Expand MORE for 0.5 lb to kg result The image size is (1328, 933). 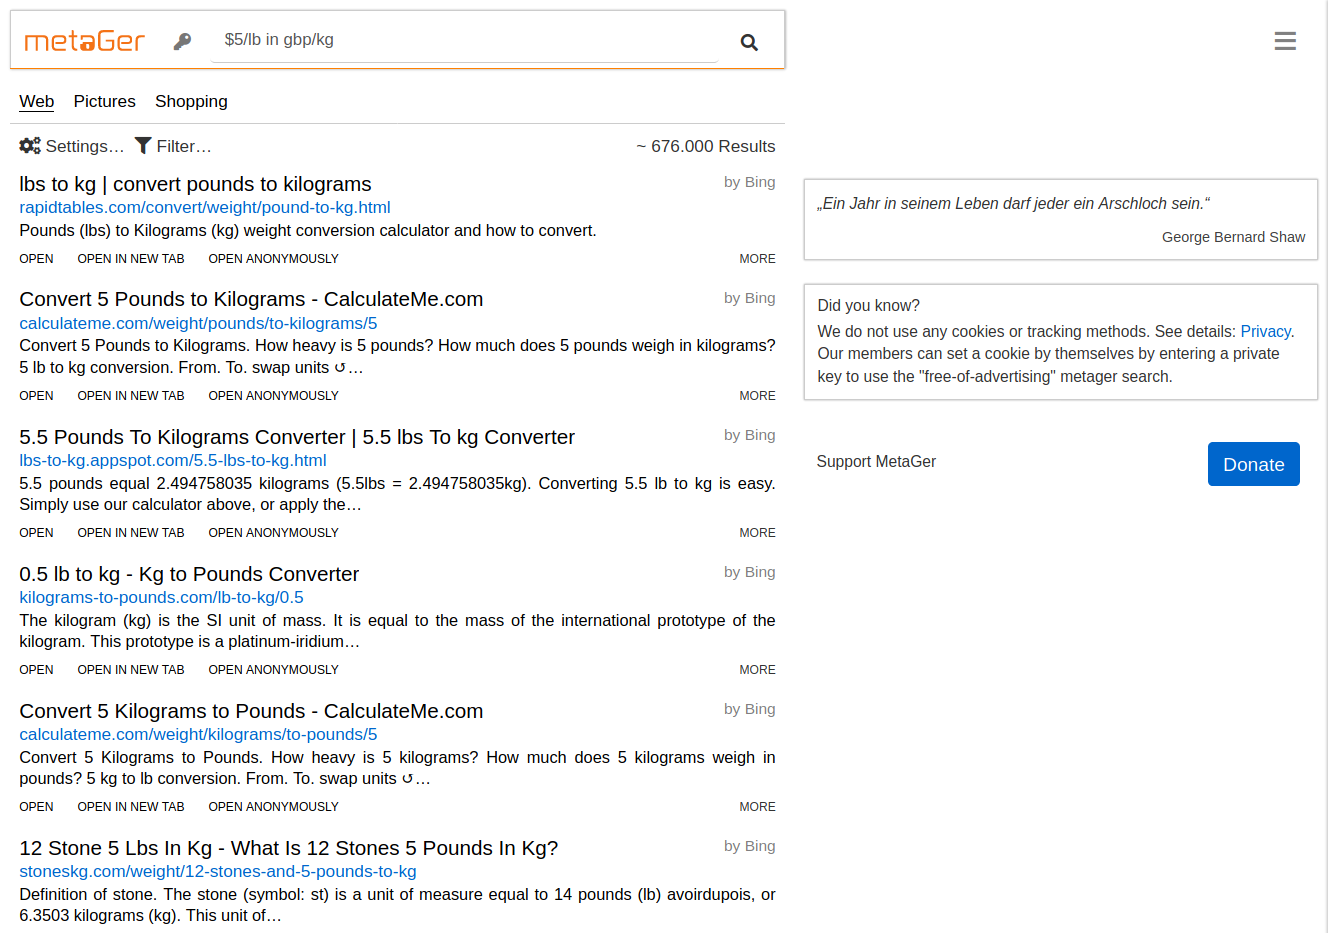757,670
